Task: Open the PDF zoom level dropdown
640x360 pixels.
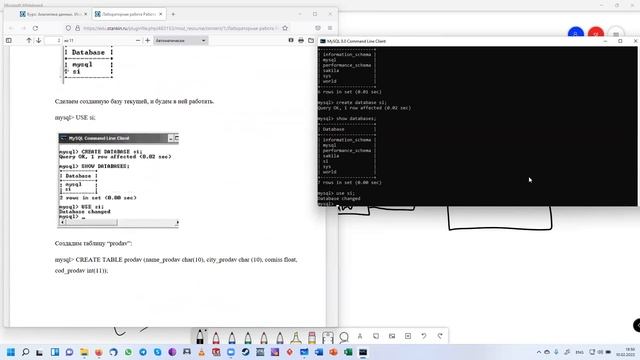Action: coord(180,40)
